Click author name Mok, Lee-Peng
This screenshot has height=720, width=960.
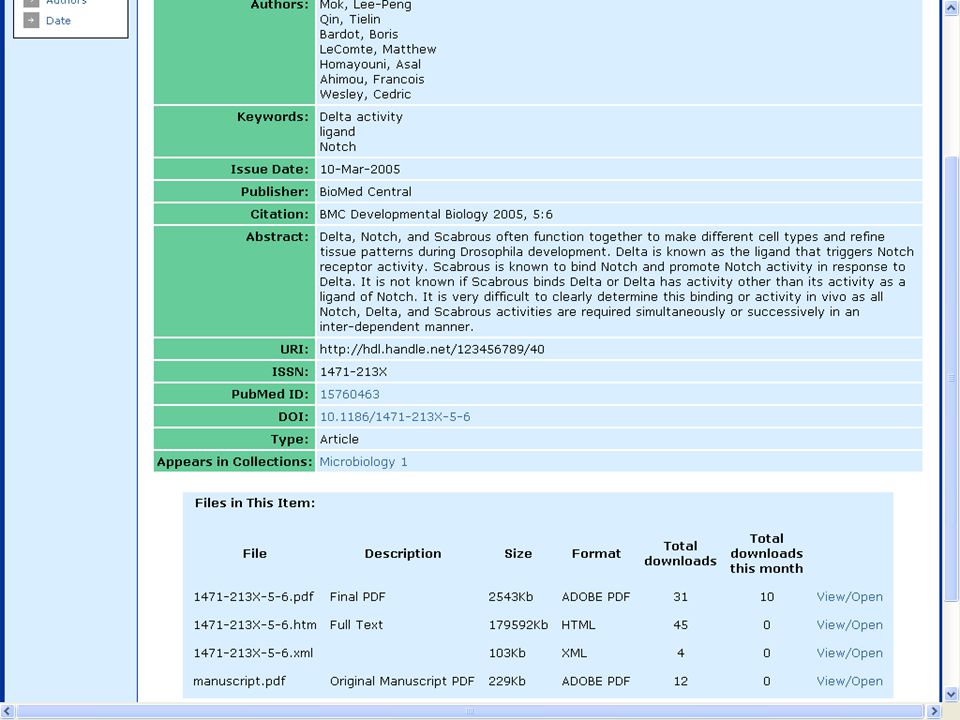[366, 6]
